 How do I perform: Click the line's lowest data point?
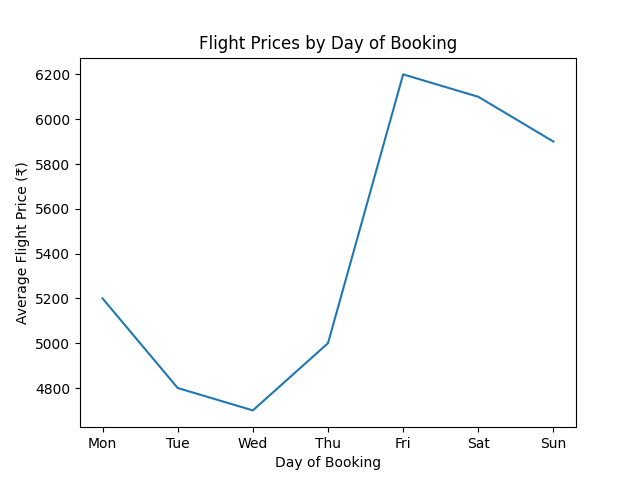point(253,410)
